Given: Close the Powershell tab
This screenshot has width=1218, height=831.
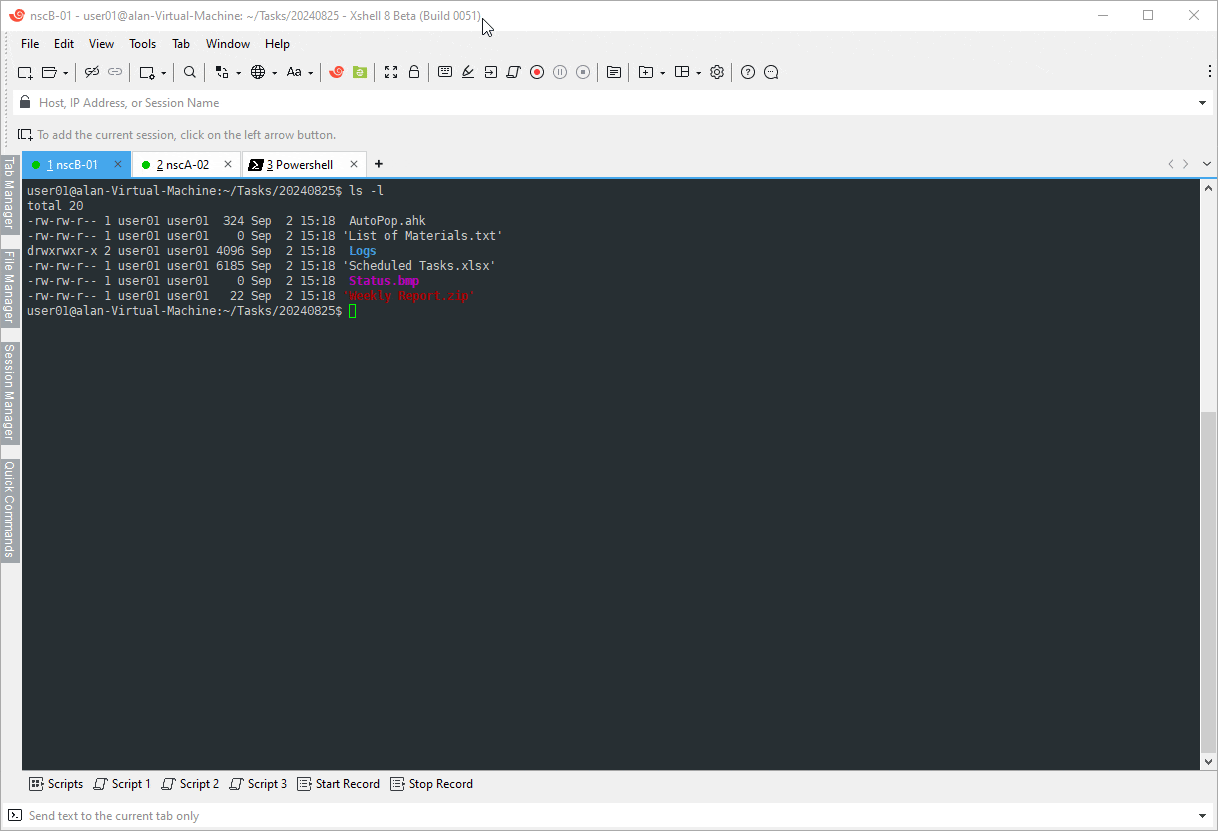Looking at the screenshot, I should (x=354, y=165).
